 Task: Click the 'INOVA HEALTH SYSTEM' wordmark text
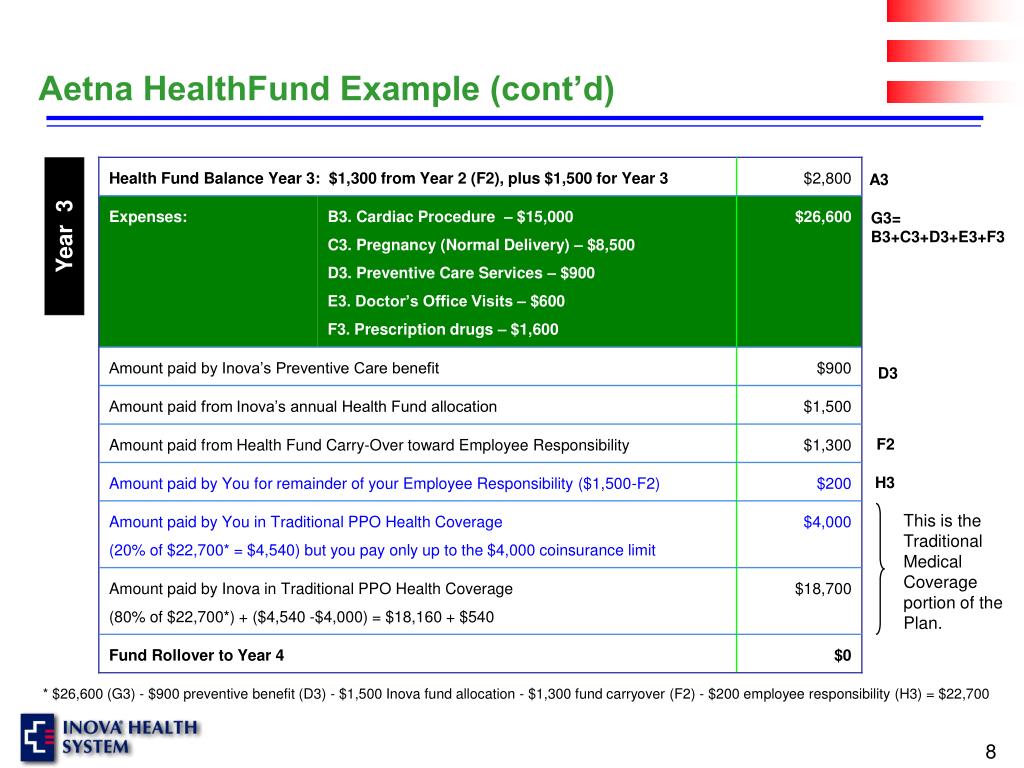131,738
